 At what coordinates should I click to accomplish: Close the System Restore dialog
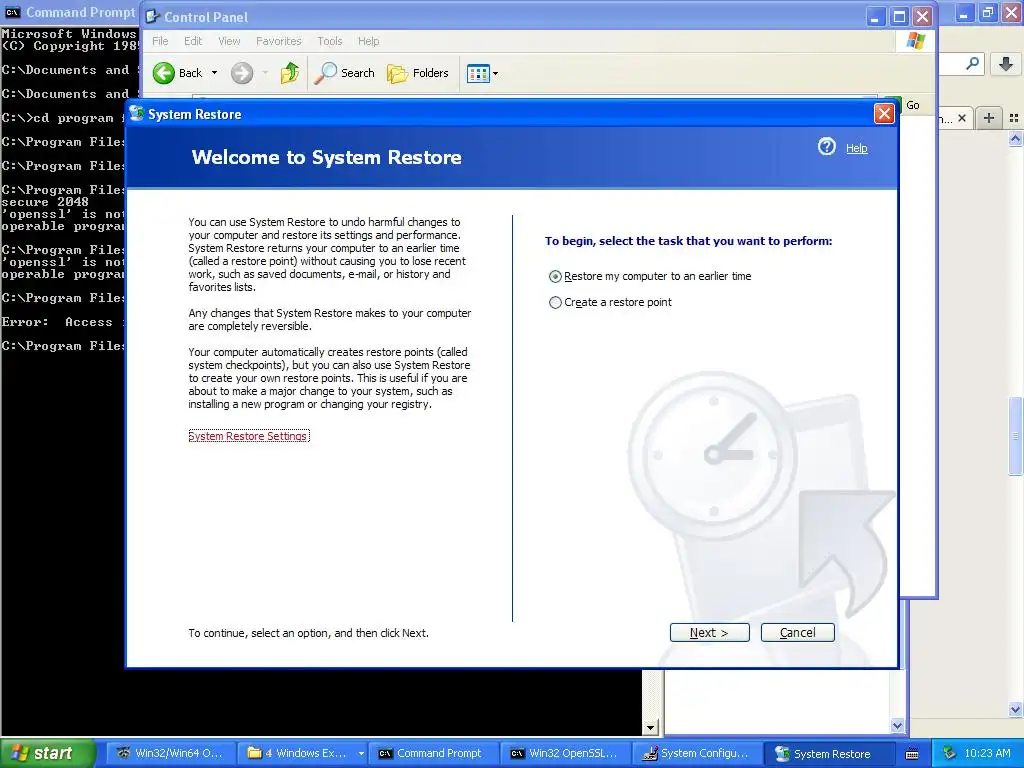(884, 114)
